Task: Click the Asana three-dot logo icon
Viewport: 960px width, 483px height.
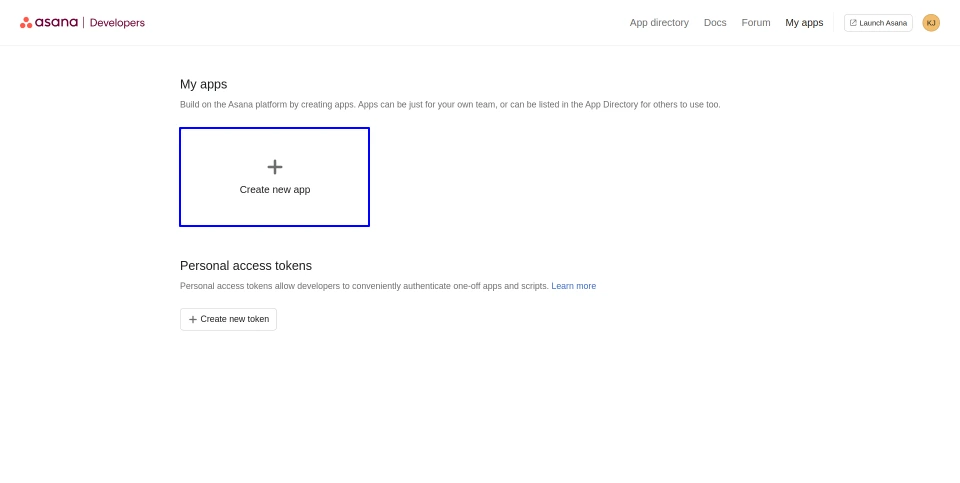Action: click(26, 22)
